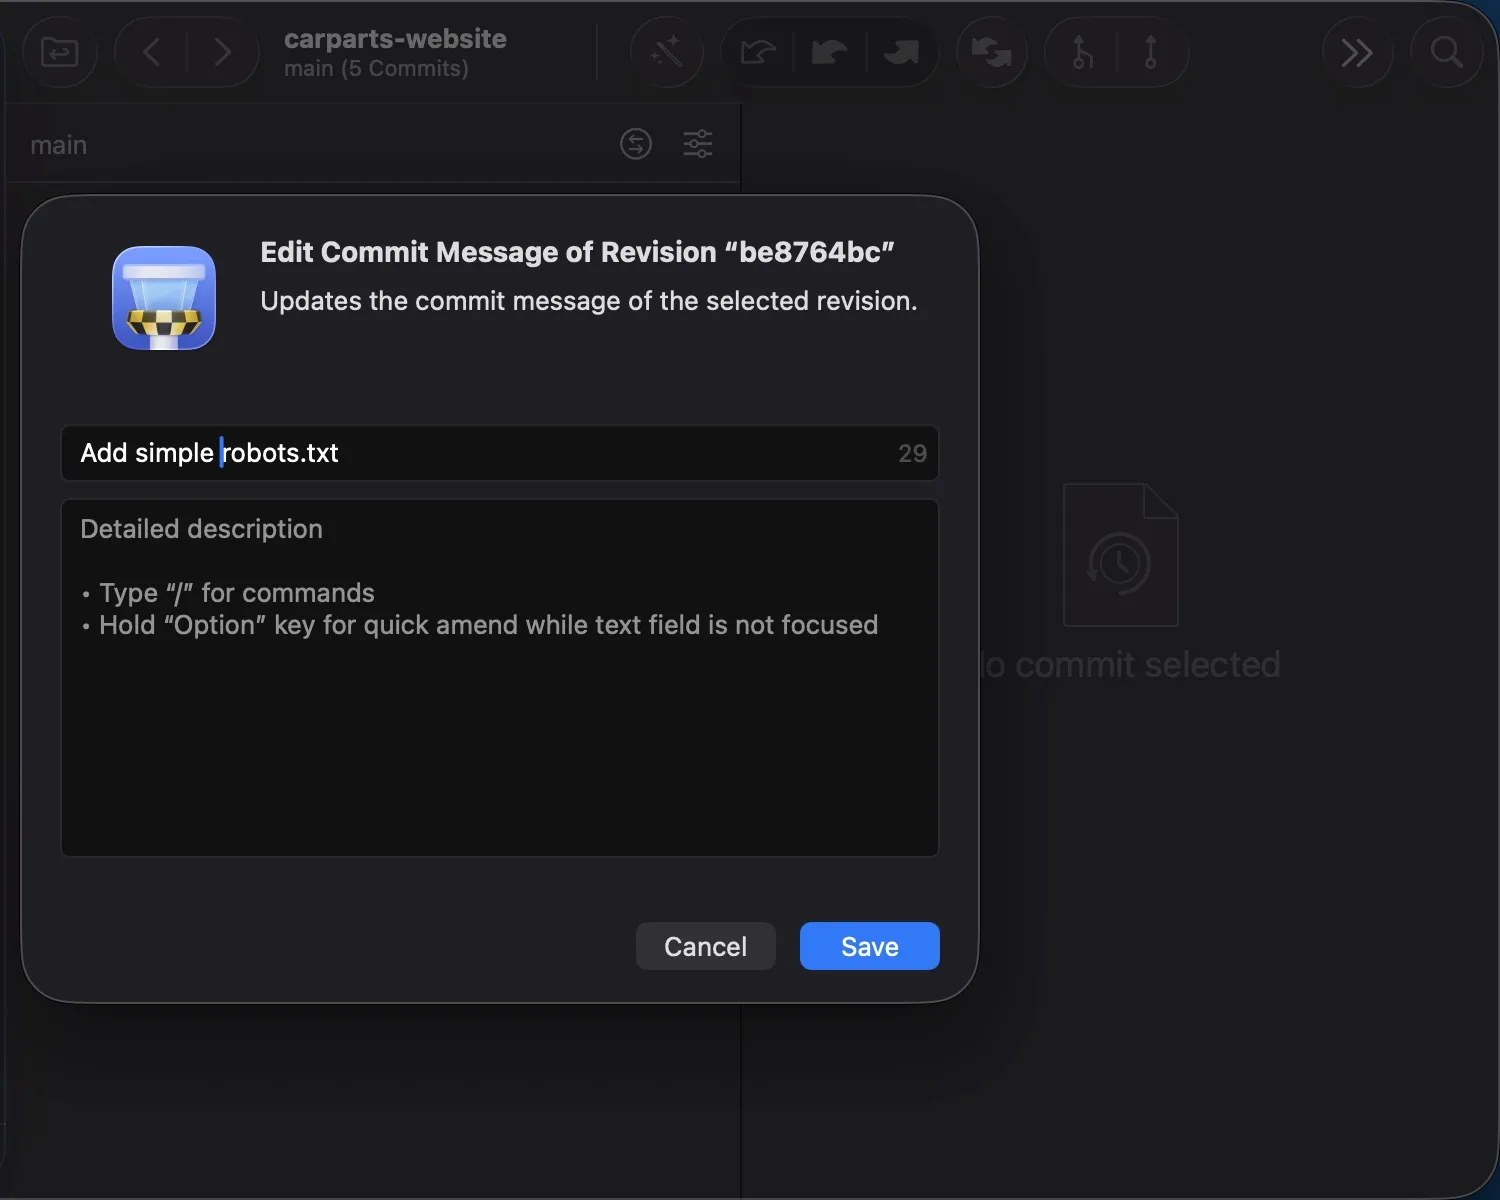1500x1200 pixels.
Task: Click the Fetch outlined-arrow toolbar icon
Action: [x=758, y=52]
